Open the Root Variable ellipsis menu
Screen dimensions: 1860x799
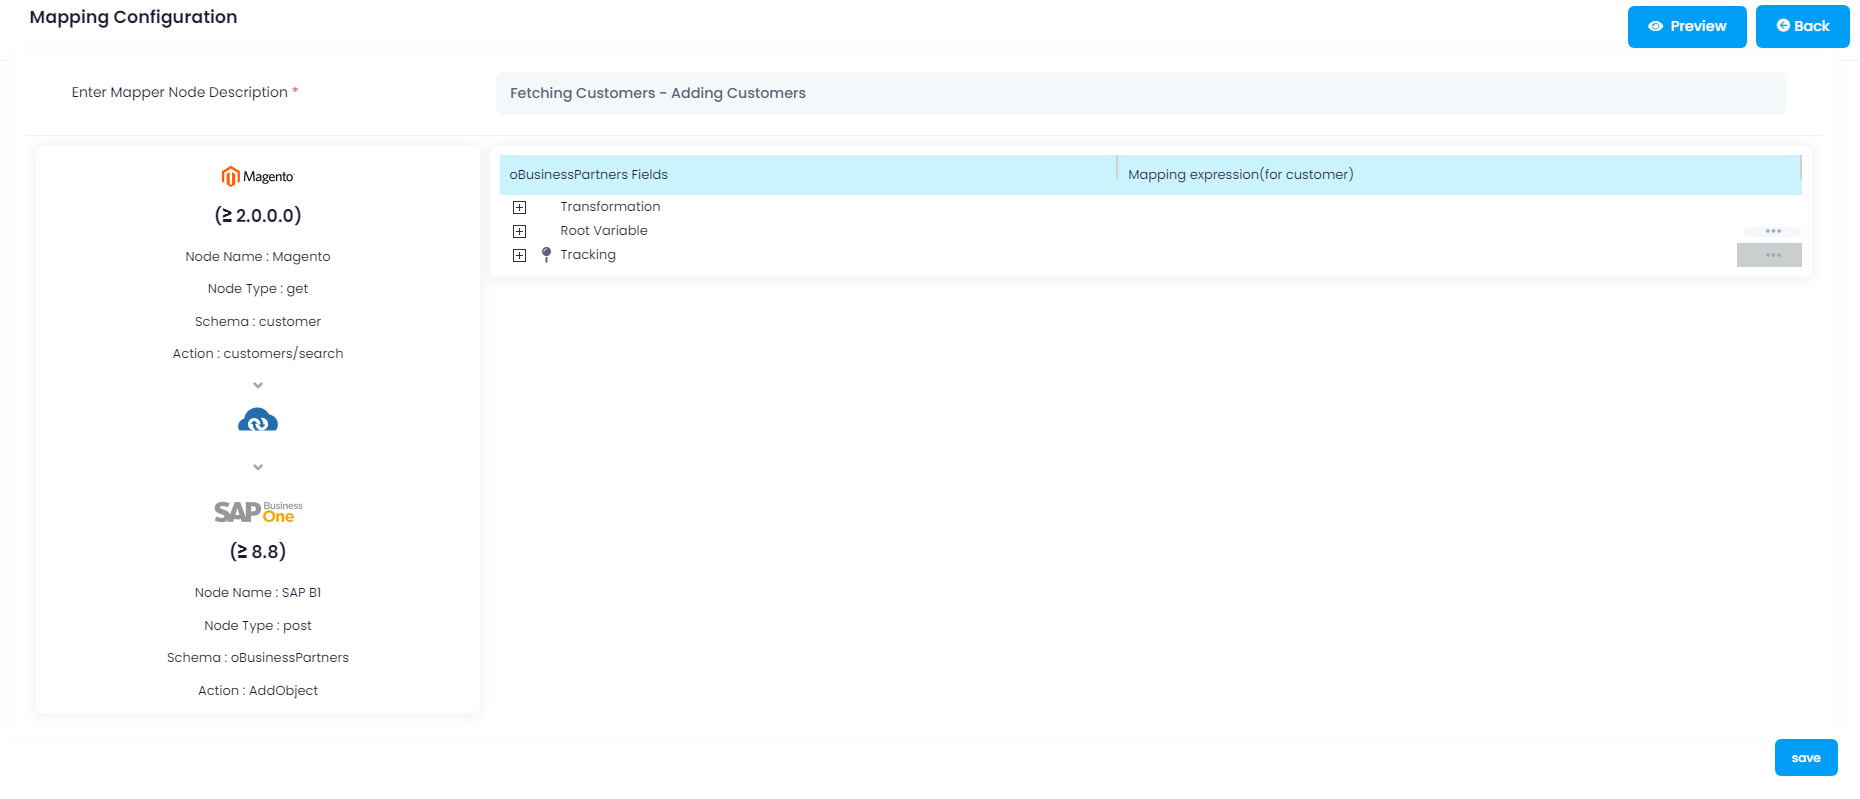click(1772, 231)
